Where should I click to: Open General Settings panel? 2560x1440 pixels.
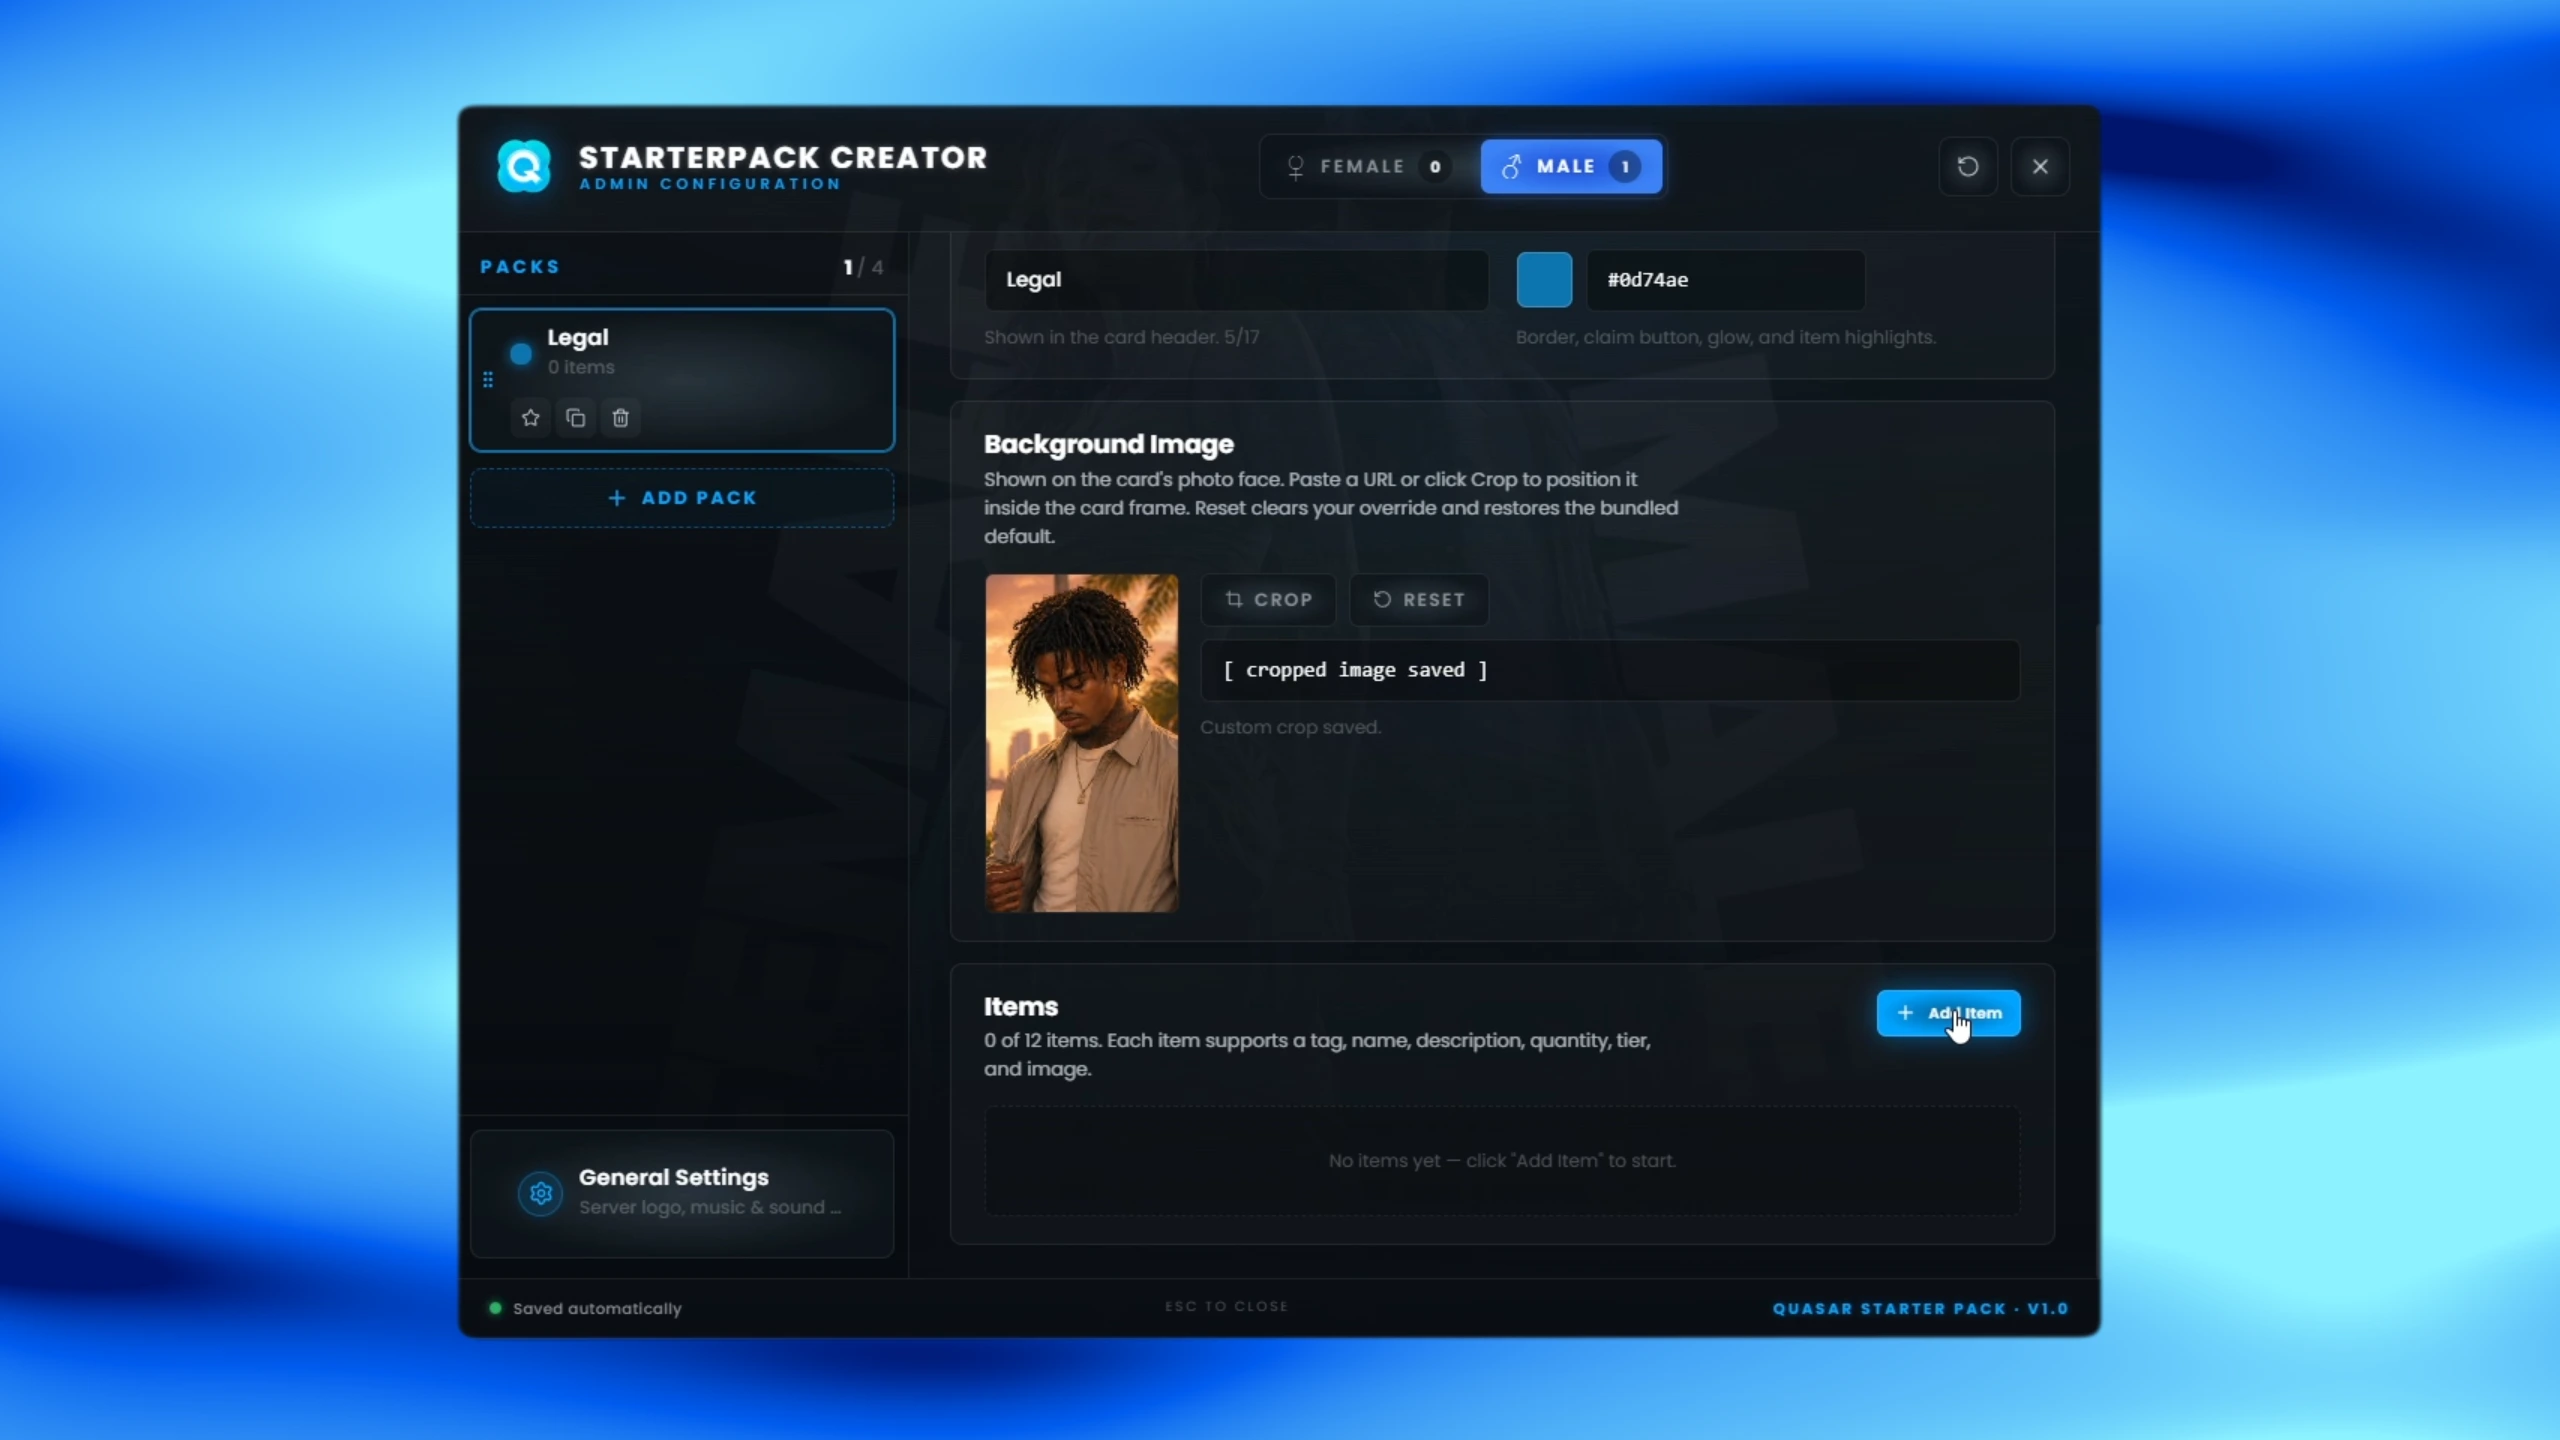682,1193
